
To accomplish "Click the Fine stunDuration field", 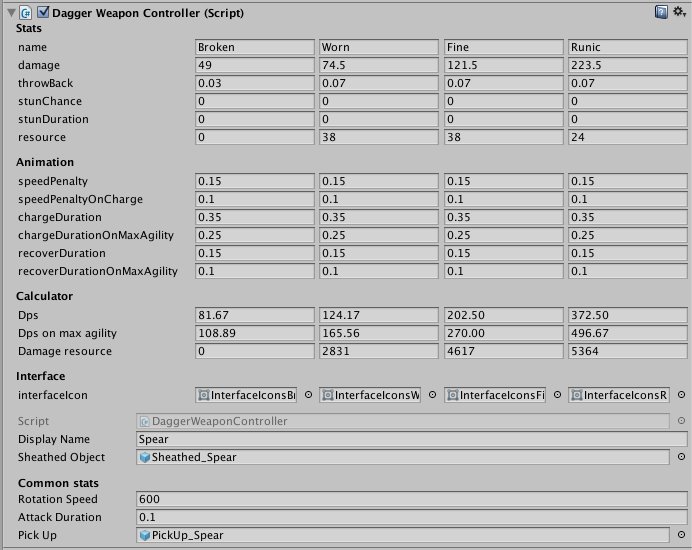I will click(x=504, y=119).
